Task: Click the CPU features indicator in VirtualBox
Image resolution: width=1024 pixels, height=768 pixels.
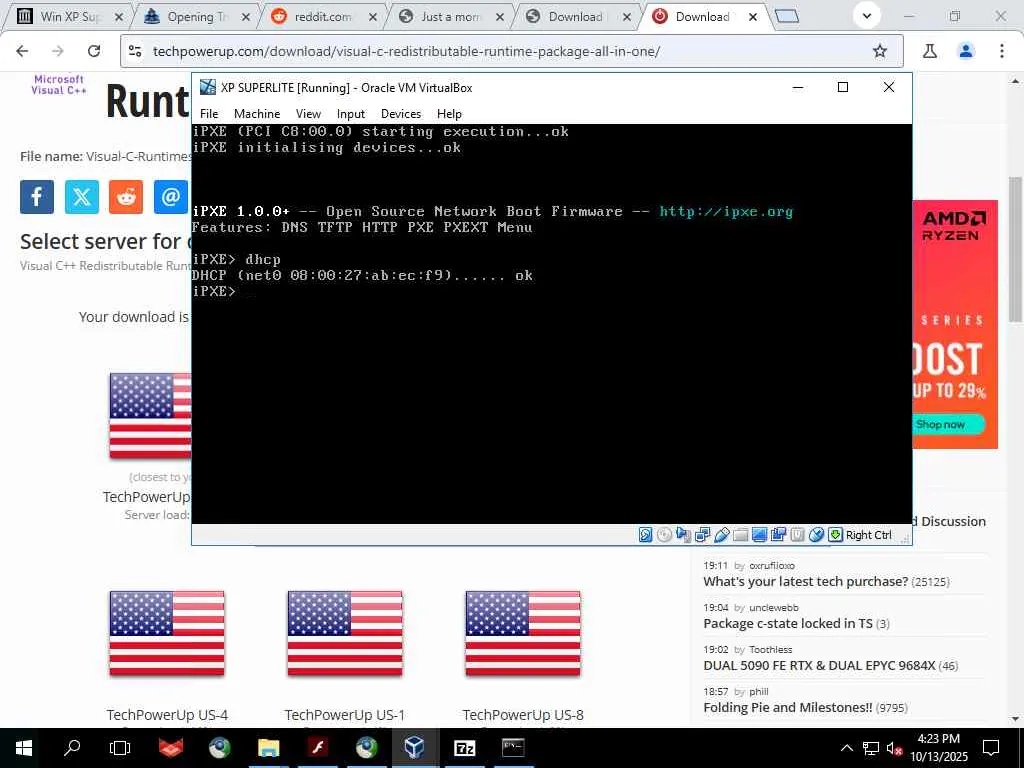Action: coord(797,535)
